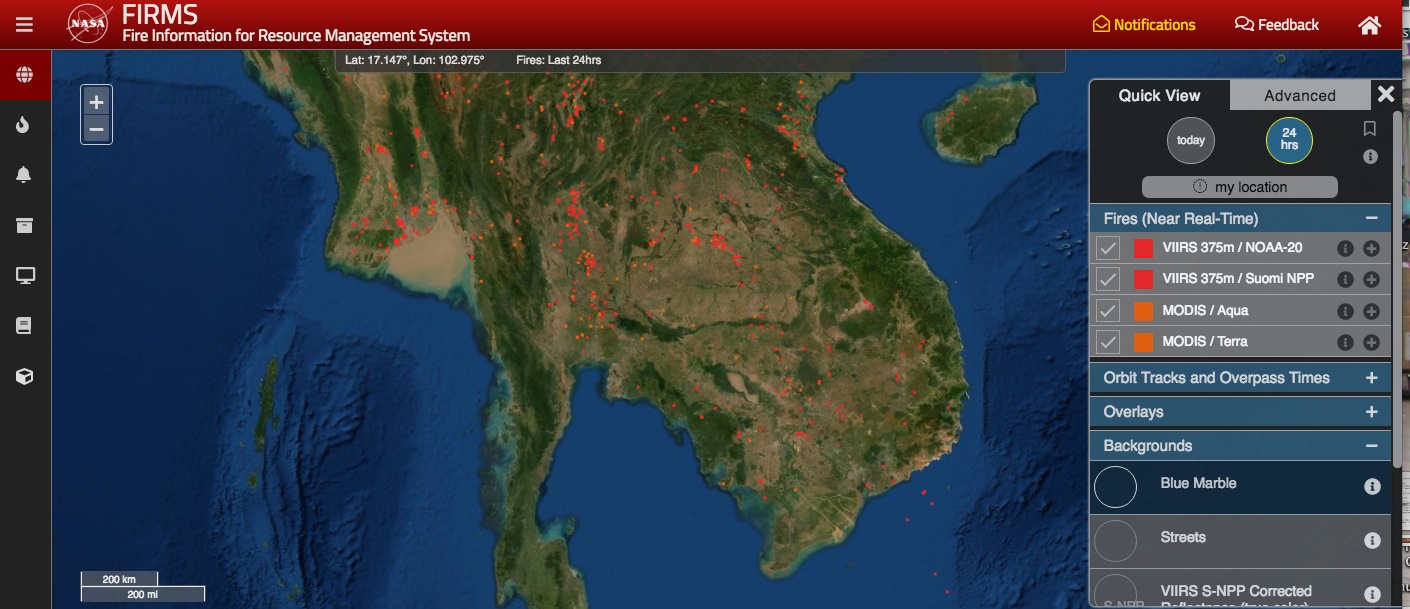Toggle VIIRS 375m / Suomi NPP checkbox
Image resolution: width=1410 pixels, height=609 pixels.
pyautogui.click(x=1108, y=279)
